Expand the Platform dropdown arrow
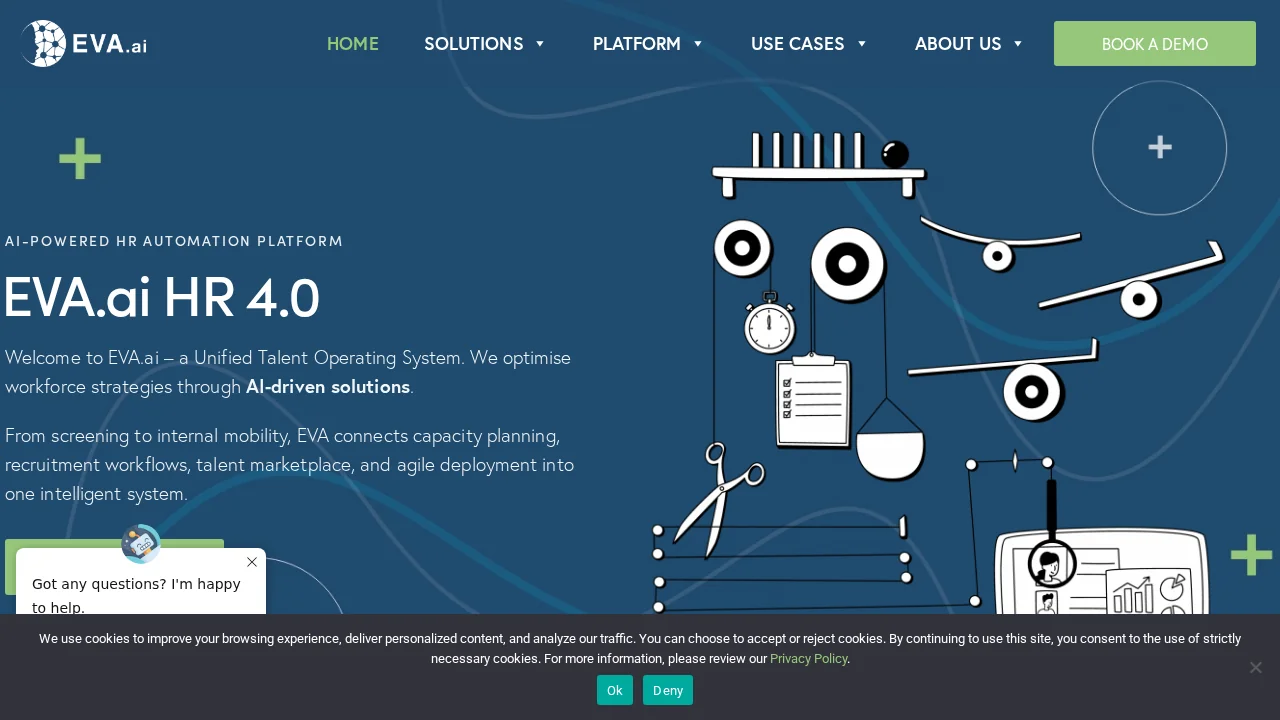1280x720 pixels. (x=698, y=44)
